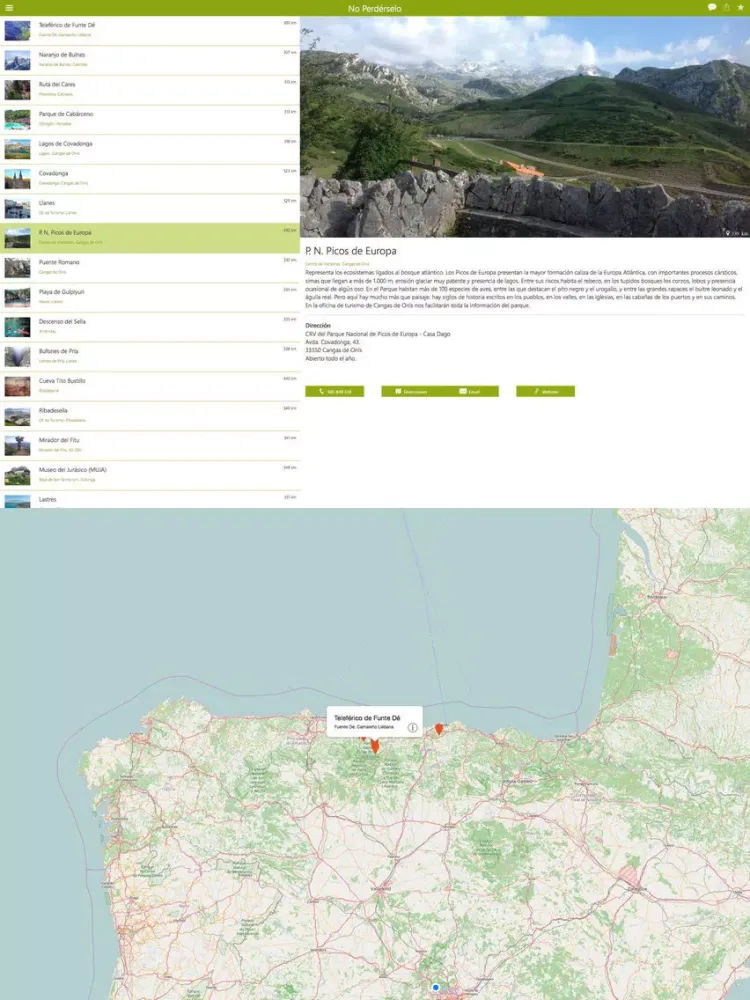Click the Dirección address label
Image resolution: width=750 pixels, height=1000 pixels.
point(318,325)
